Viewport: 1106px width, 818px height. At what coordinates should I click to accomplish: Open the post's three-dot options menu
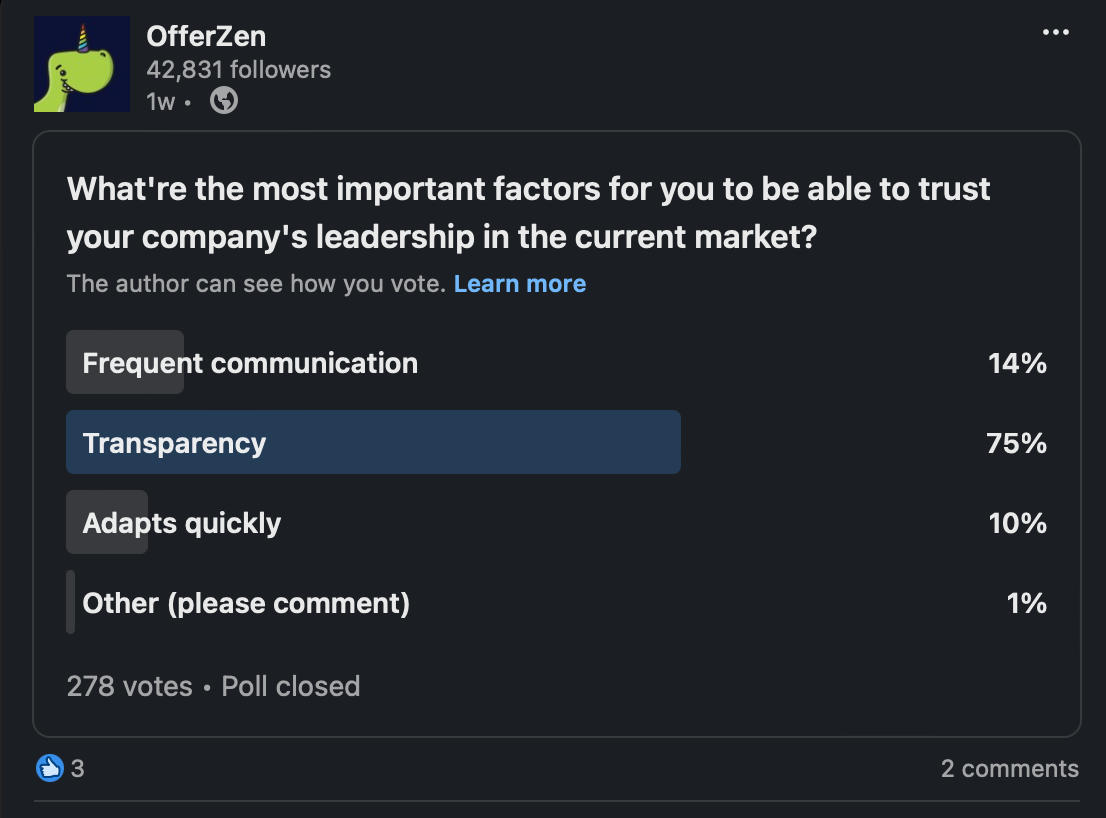[1055, 33]
